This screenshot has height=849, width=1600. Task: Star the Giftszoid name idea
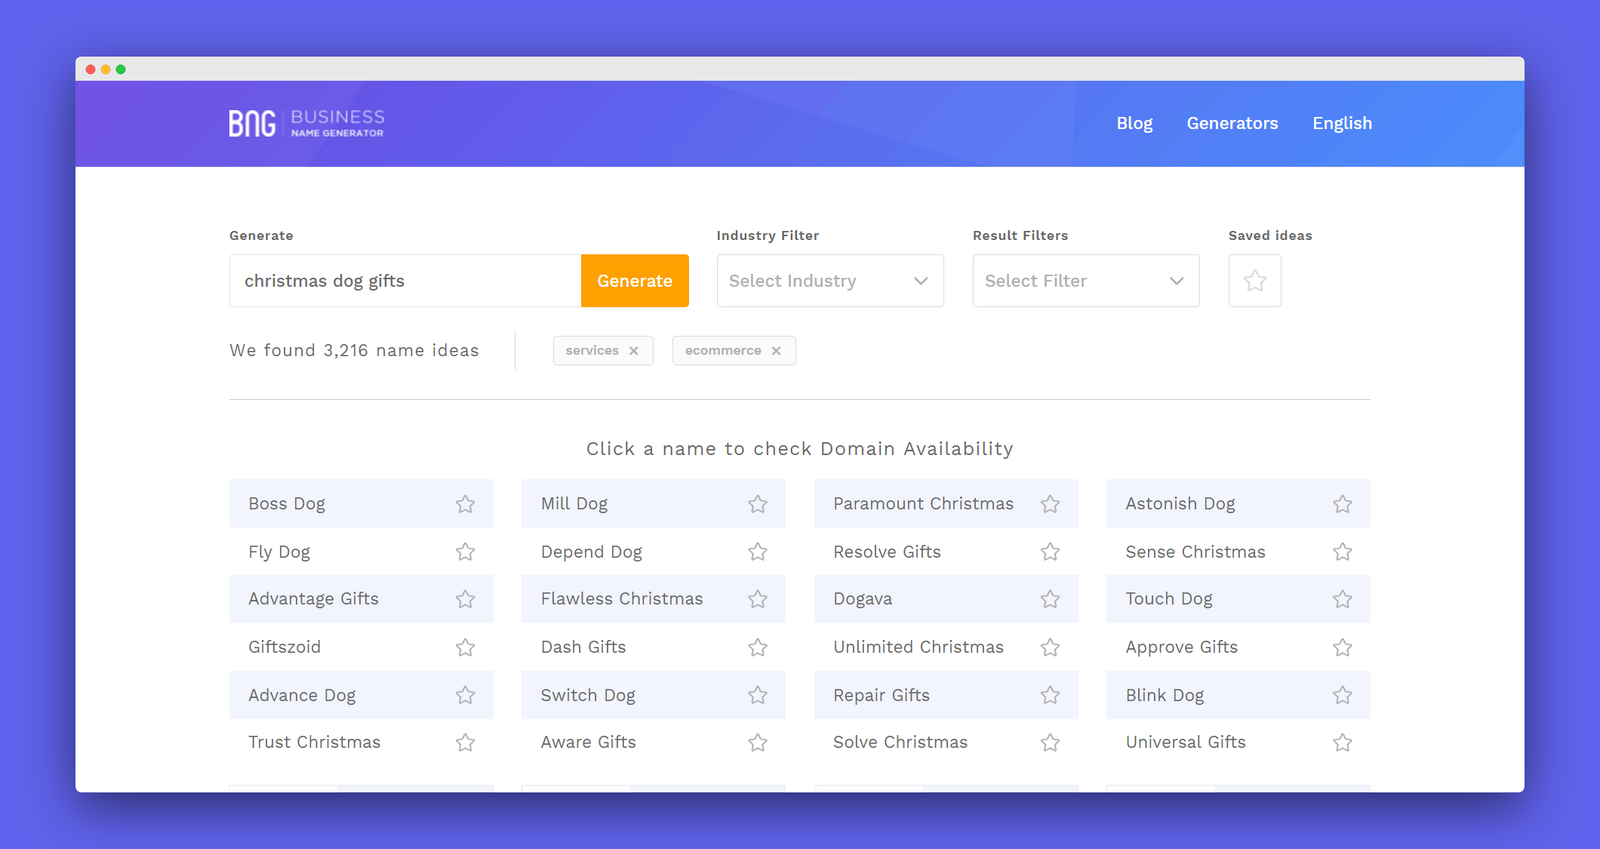(x=465, y=647)
